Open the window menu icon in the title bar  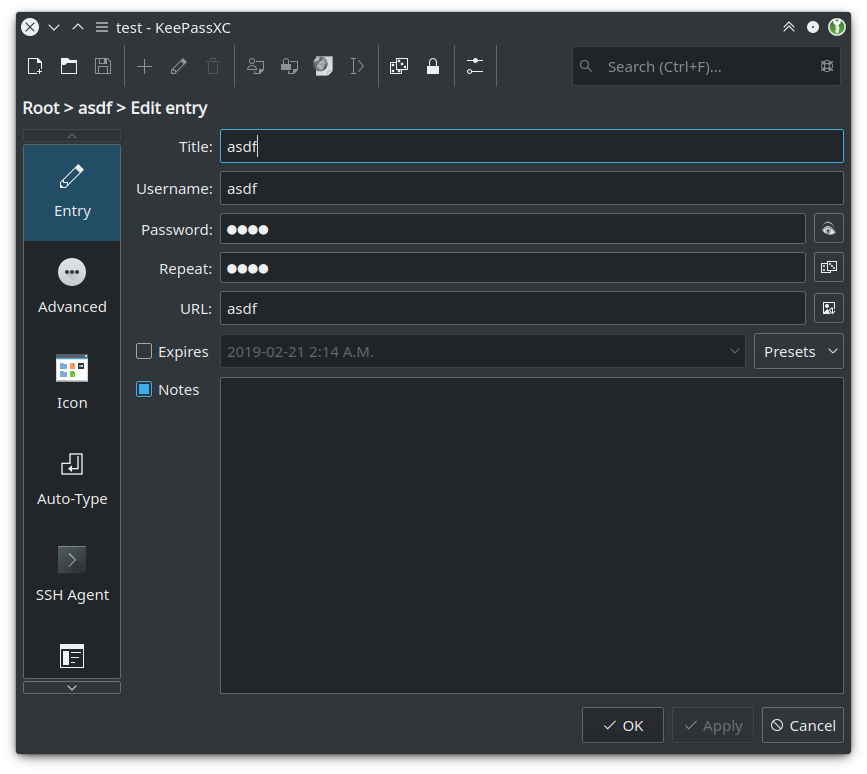click(101, 27)
